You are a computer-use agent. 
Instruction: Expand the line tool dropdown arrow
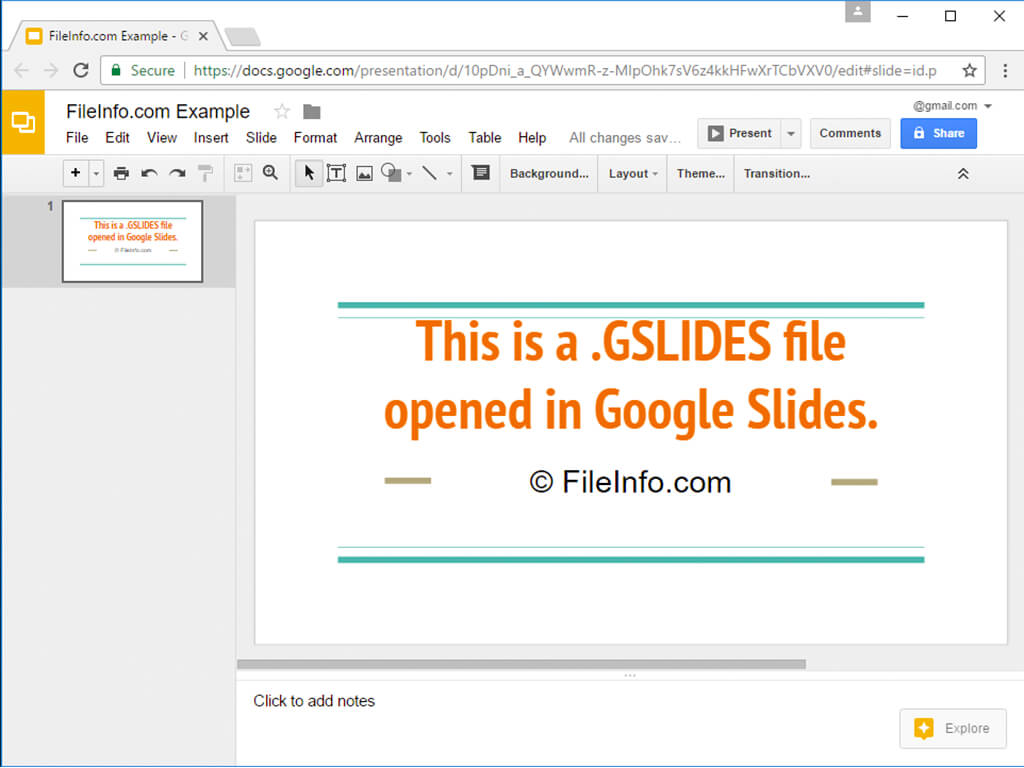point(449,174)
